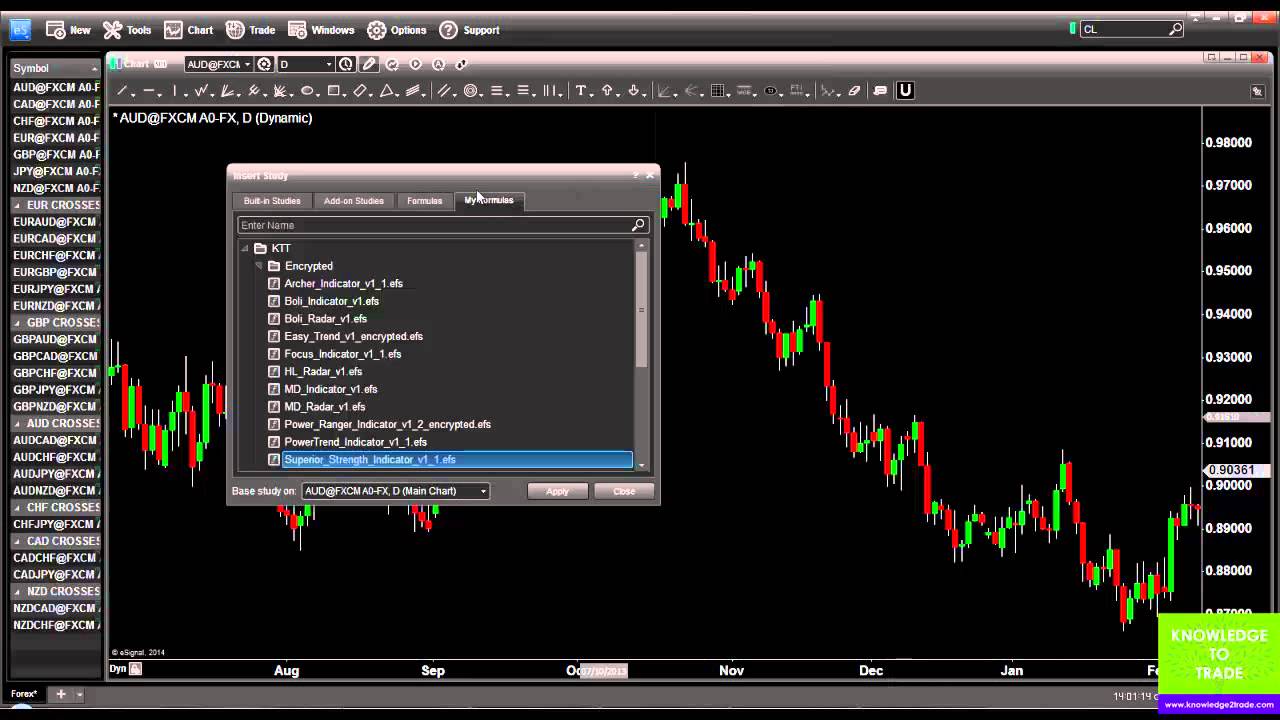
Task: Select the triangle drawing tool
Action: (388, 91)
